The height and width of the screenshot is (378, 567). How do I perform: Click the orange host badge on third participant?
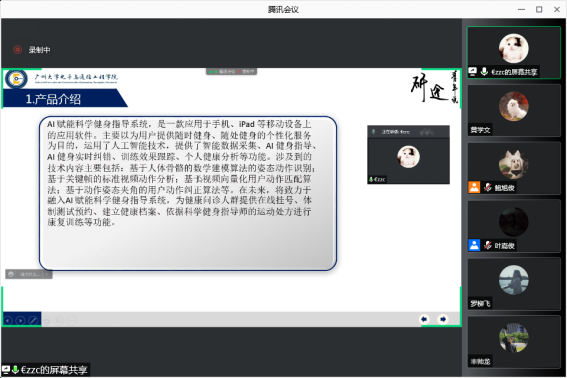click(x=474, y=187)
